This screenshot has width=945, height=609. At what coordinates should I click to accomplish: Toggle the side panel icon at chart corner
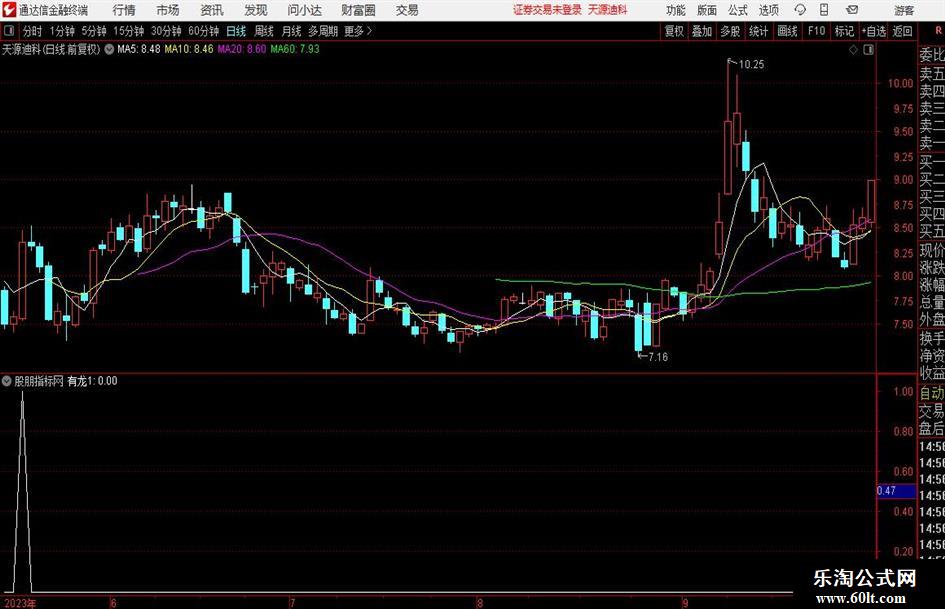coord(868,50)
